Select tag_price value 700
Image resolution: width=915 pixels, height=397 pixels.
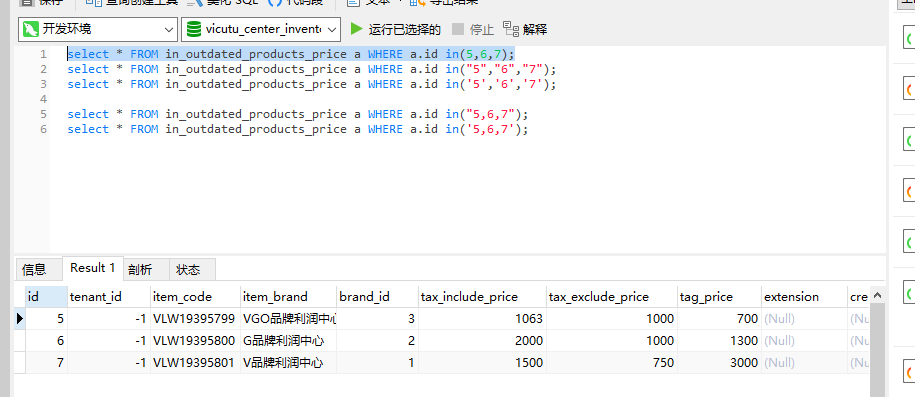pos(720,319)
